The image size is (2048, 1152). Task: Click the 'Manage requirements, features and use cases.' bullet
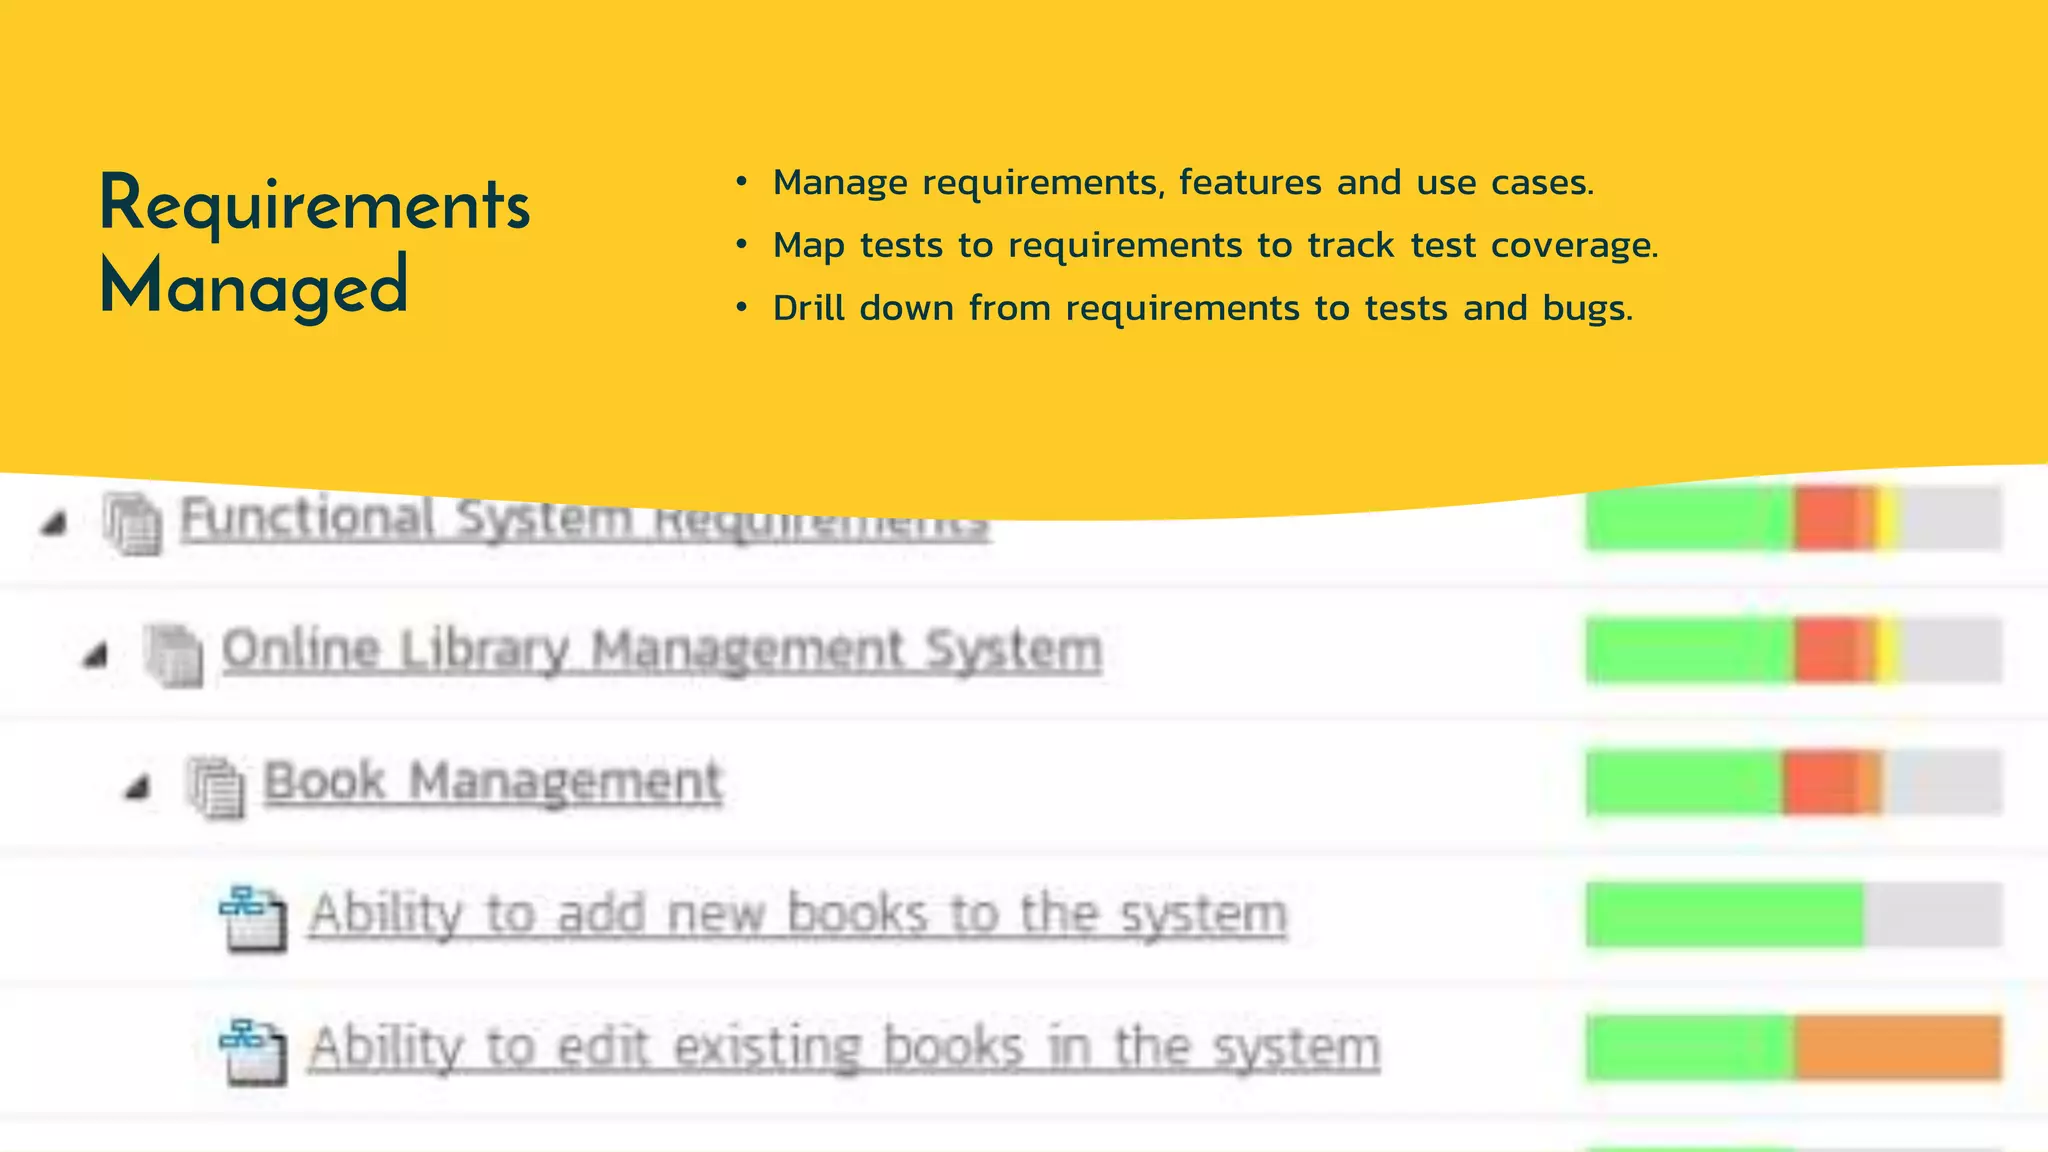click(x=1183, y=183)
